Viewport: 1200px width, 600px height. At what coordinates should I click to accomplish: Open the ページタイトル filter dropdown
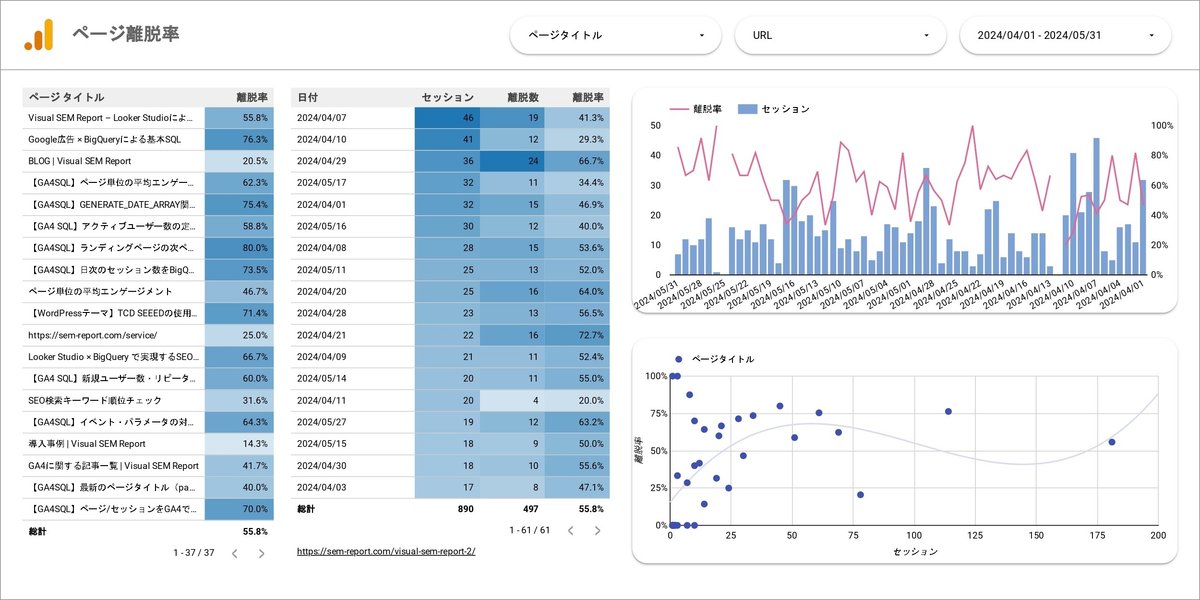tap(615, 35)
